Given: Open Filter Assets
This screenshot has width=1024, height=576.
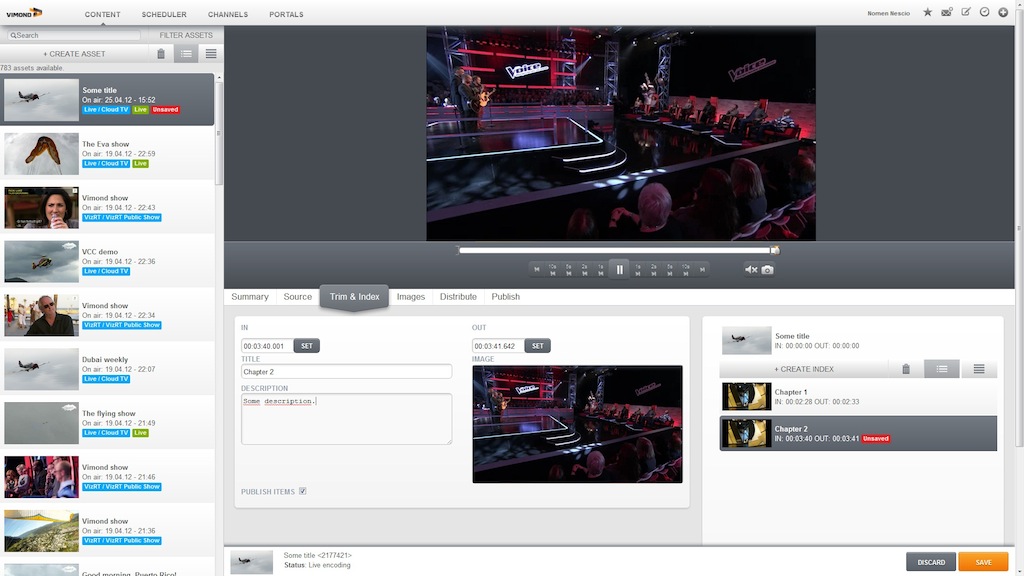Looking at the screenshot, I should click(186, 35).
